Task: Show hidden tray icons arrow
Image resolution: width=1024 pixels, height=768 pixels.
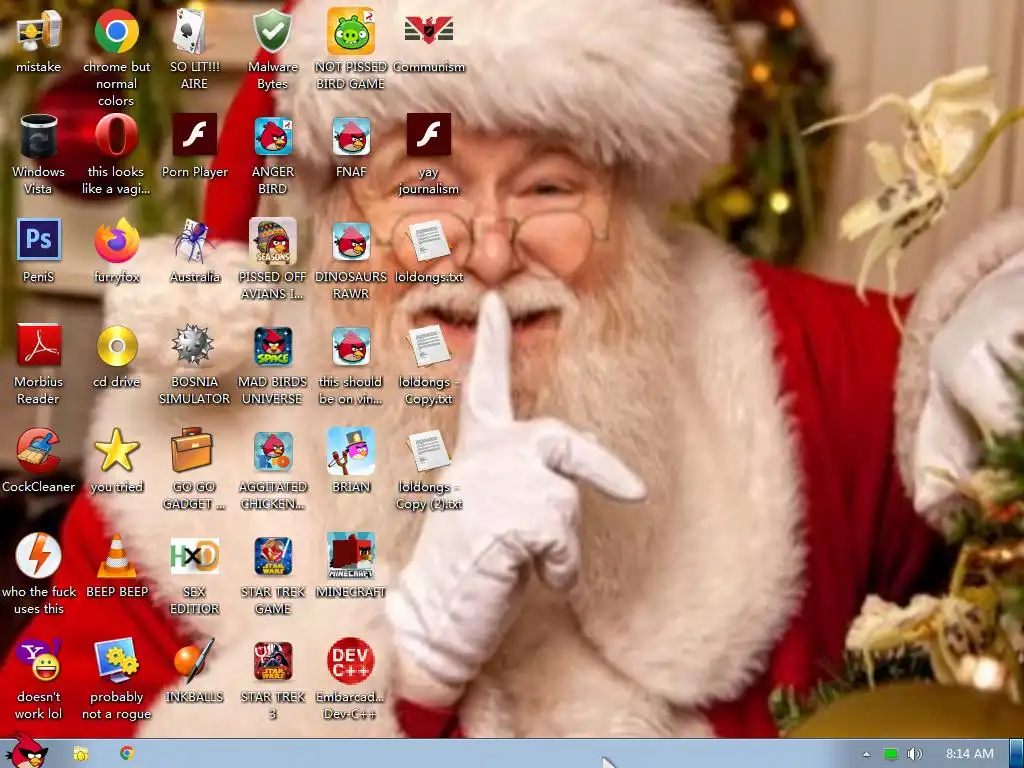Action: pyautogui.click(x=867, y=754)
